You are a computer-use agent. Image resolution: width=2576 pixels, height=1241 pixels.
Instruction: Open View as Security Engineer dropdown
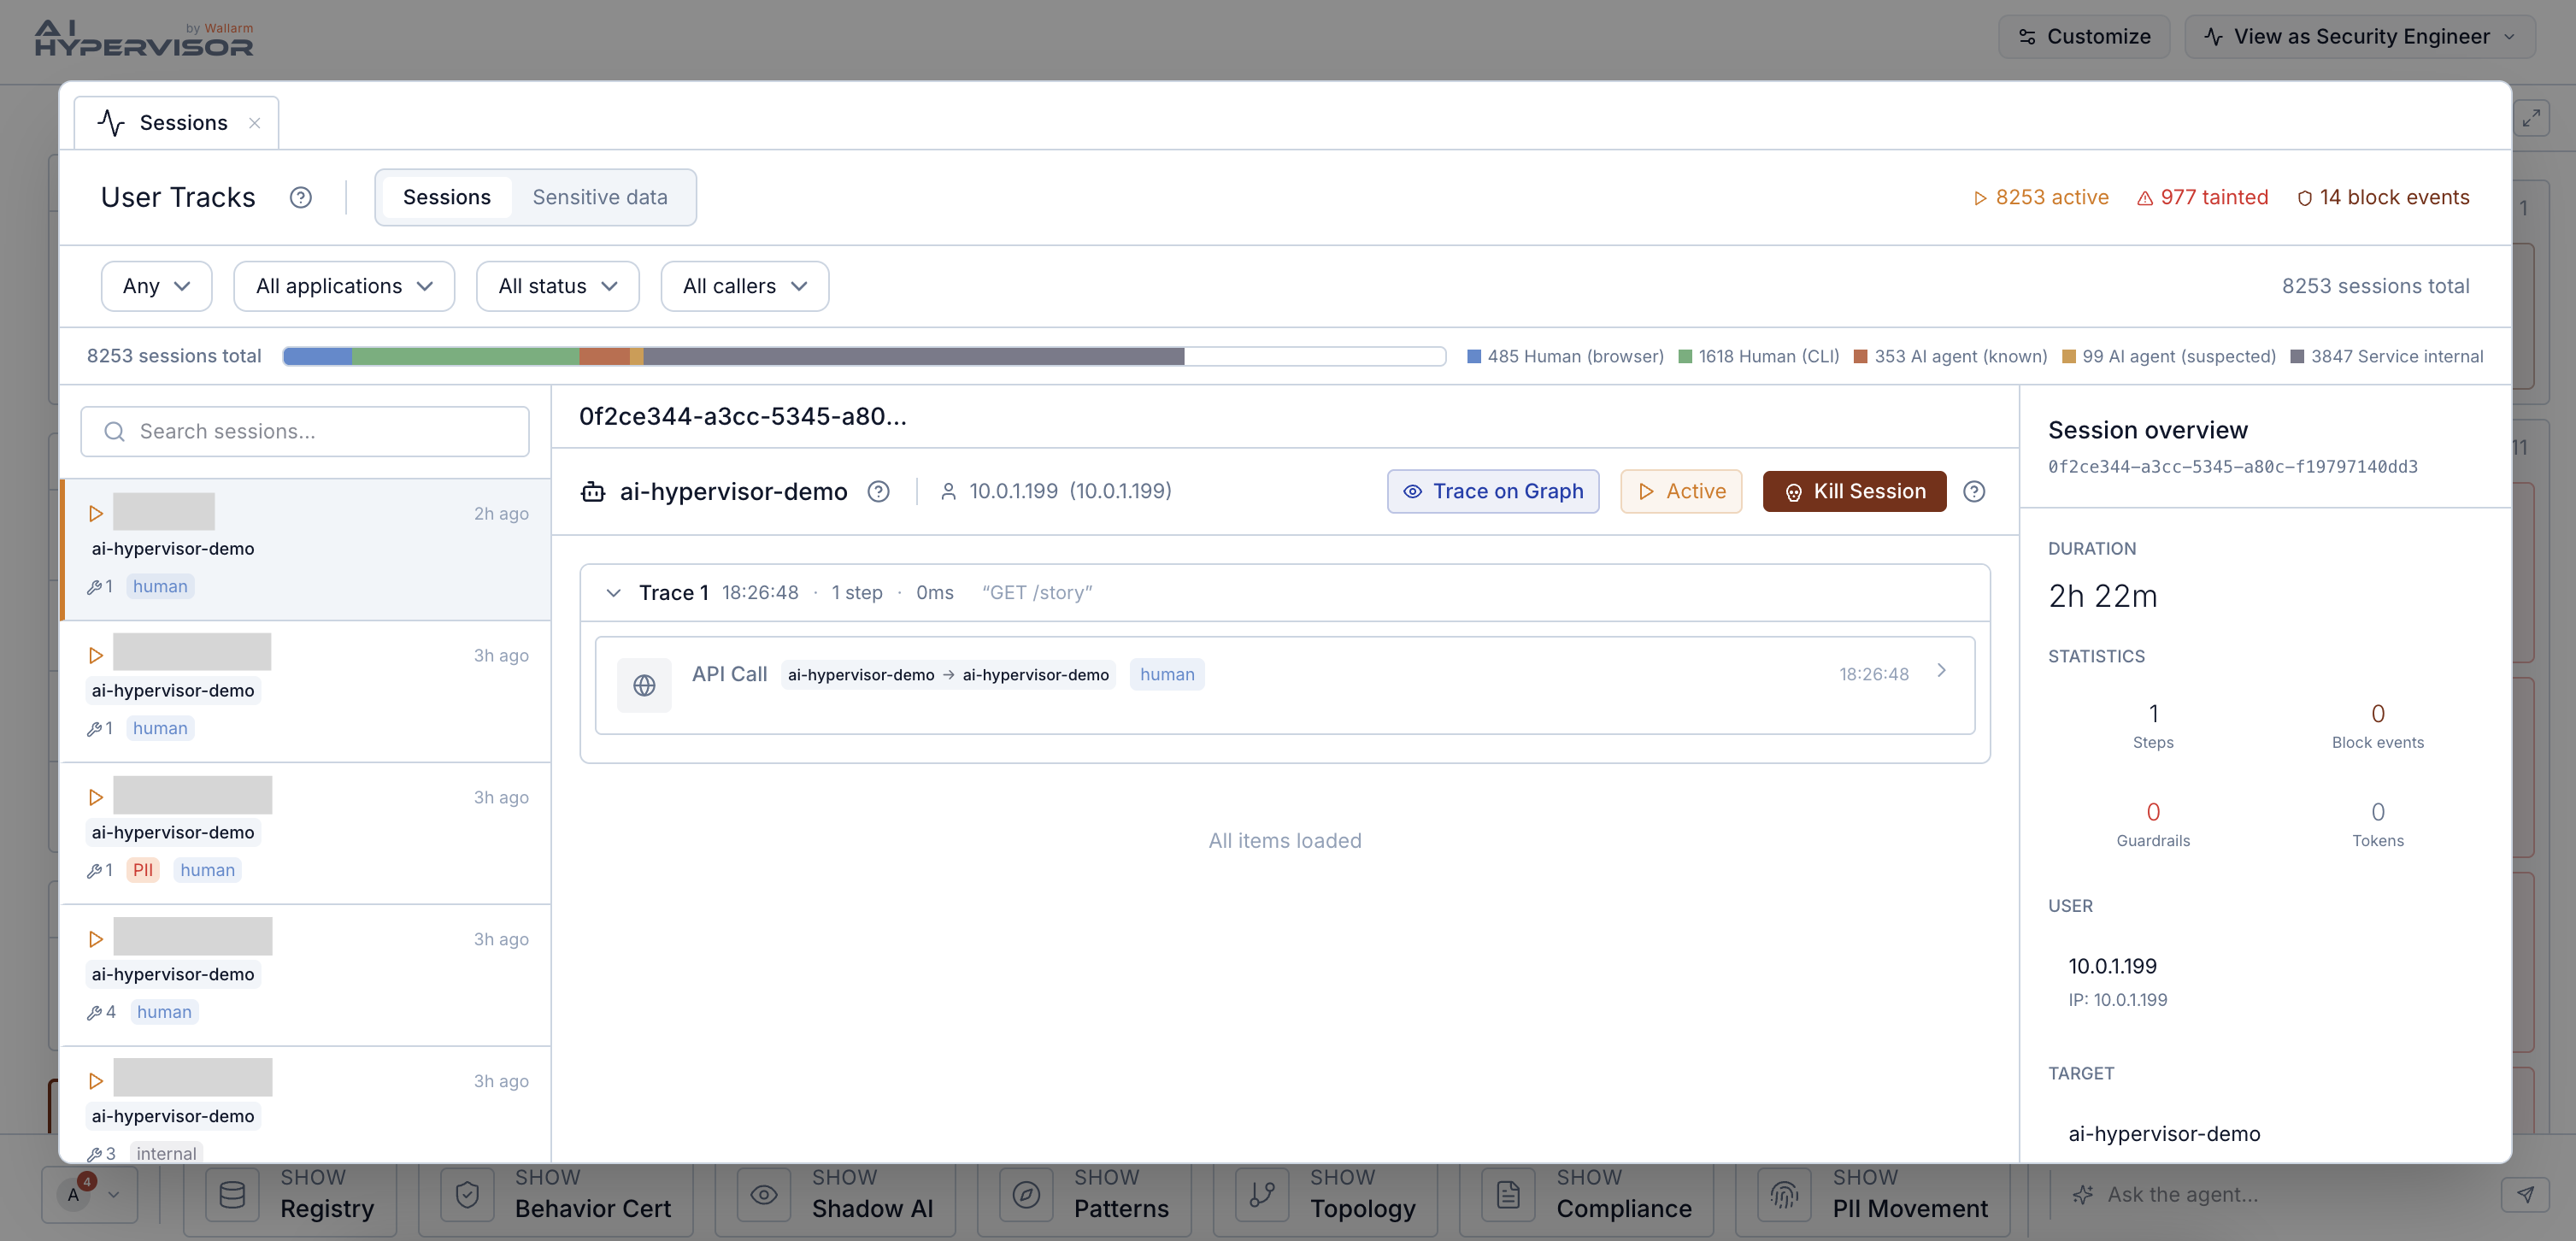[2360, 37]
